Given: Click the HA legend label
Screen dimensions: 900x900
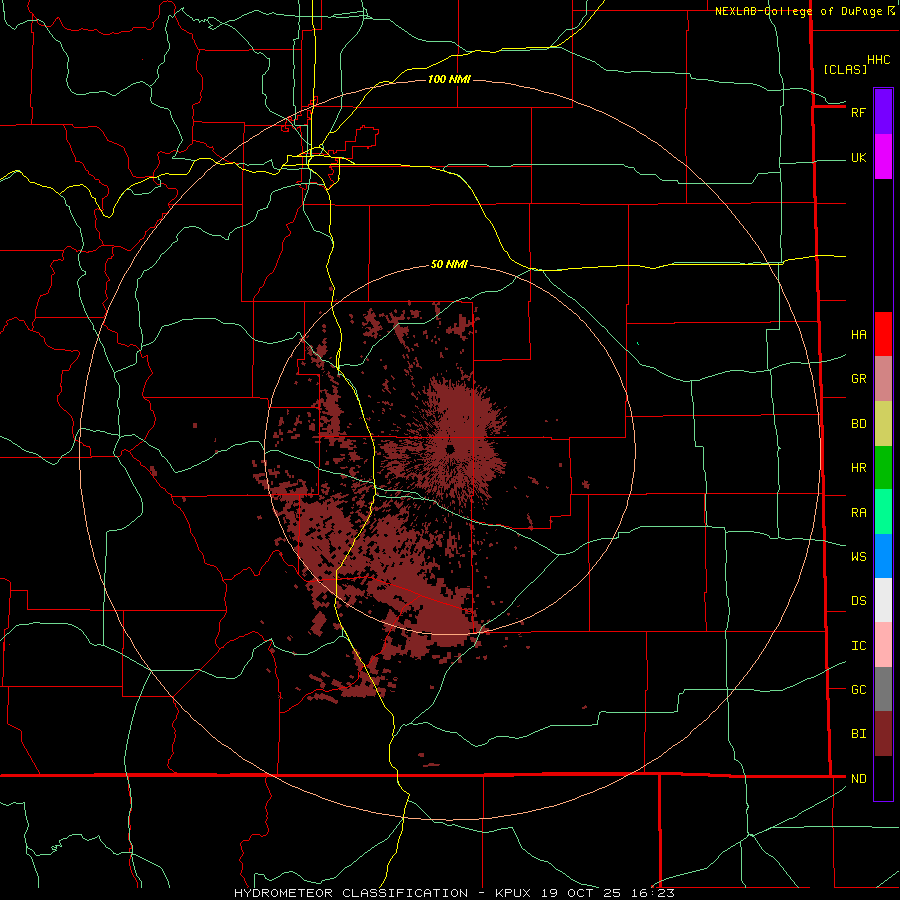Looking at the screenshot, I should (858, 335).
